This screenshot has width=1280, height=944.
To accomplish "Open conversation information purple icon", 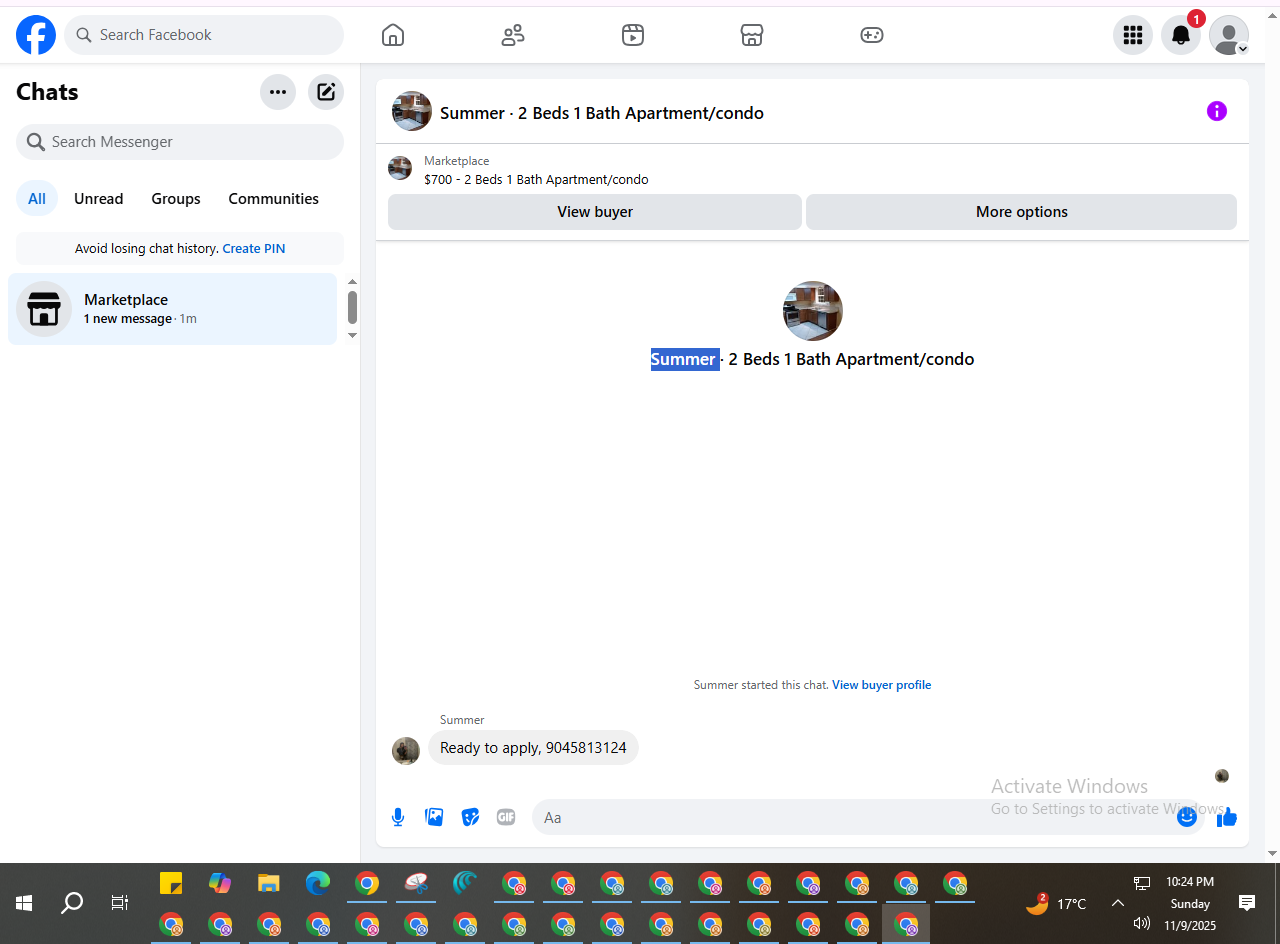I will tap(1217, 111).
